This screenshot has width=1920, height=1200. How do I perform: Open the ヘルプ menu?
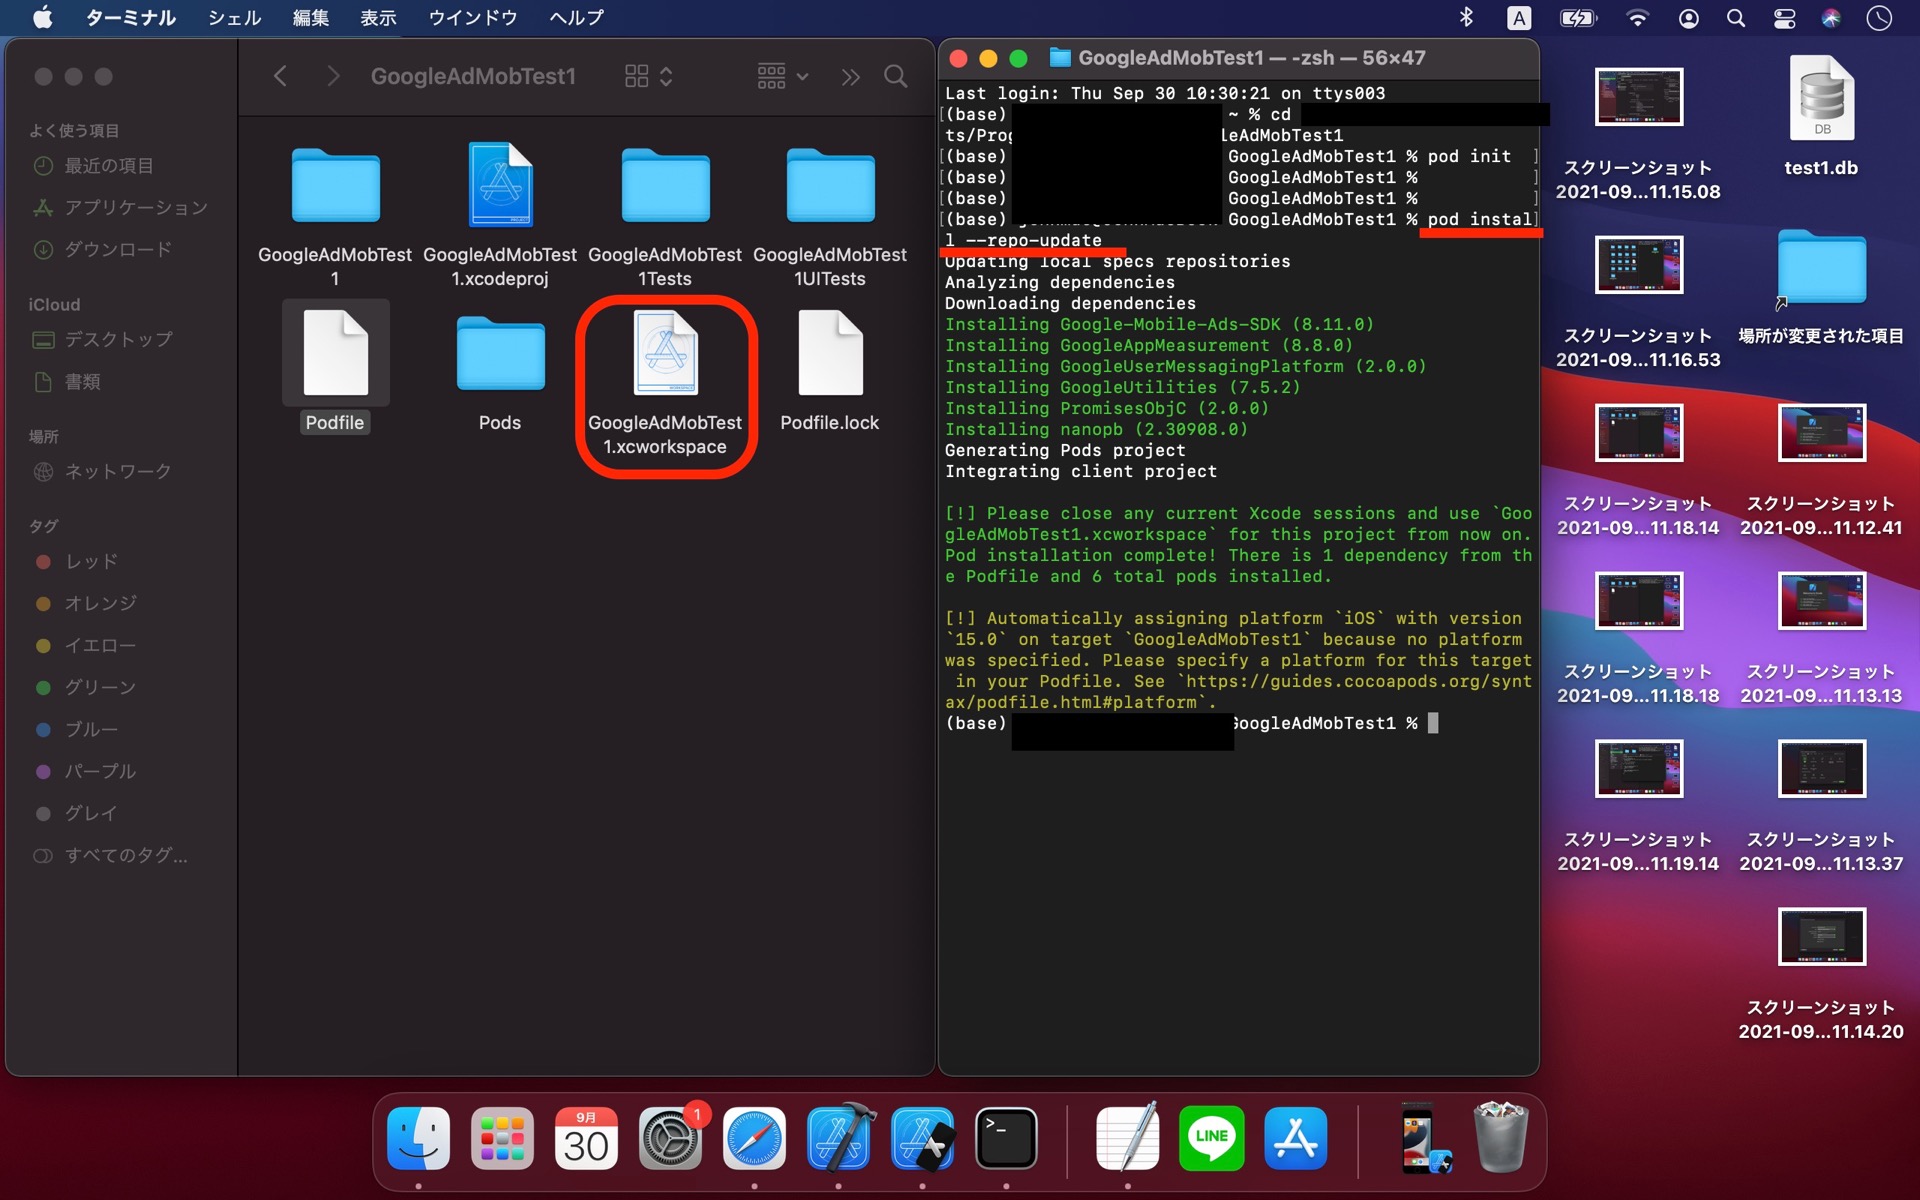(x=577, y=18)
